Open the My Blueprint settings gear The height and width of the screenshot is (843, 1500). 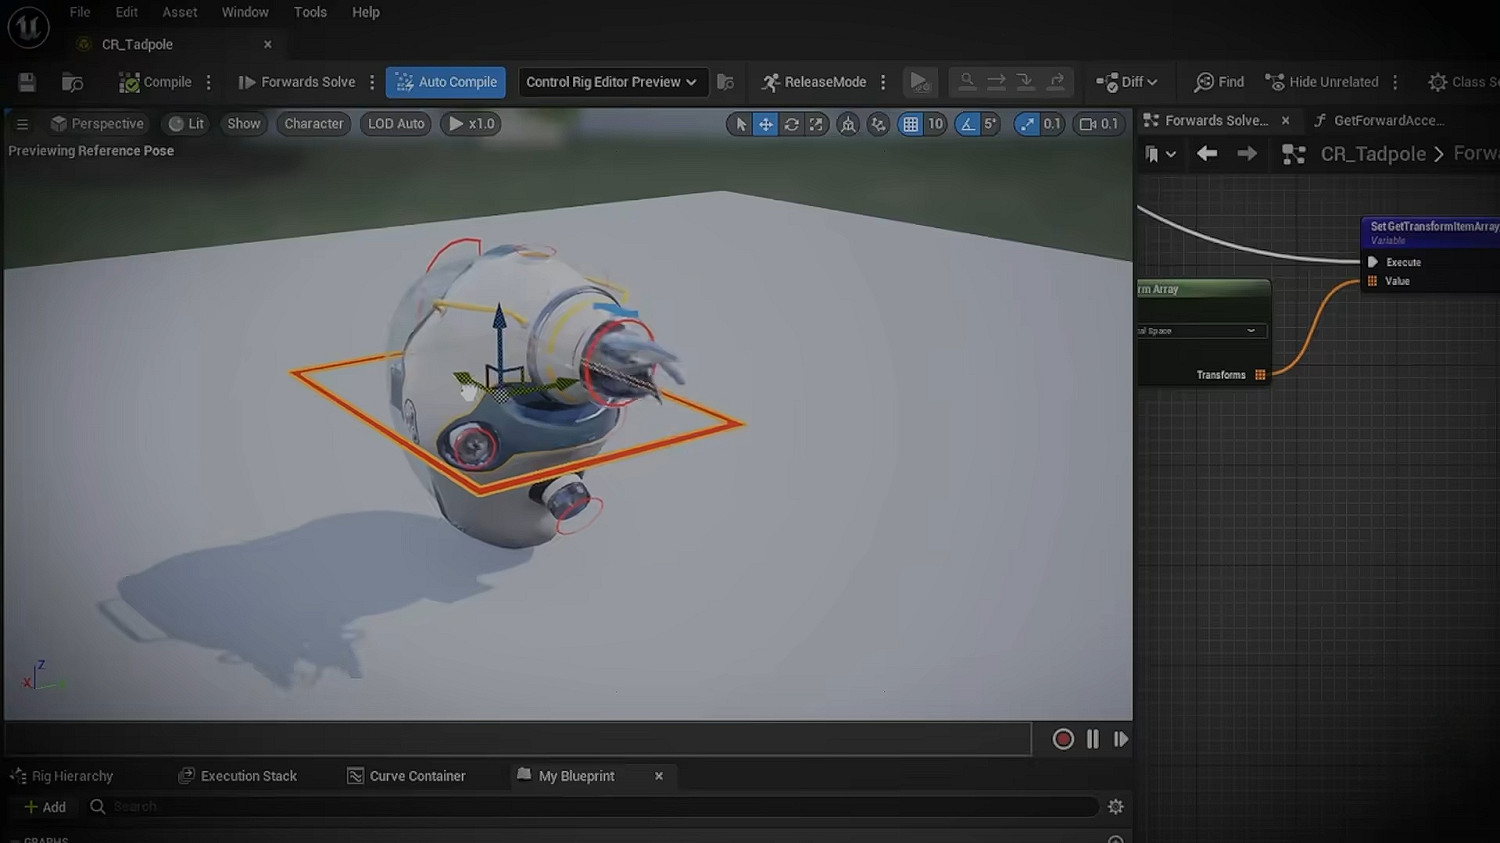[x=1116, y=806]
